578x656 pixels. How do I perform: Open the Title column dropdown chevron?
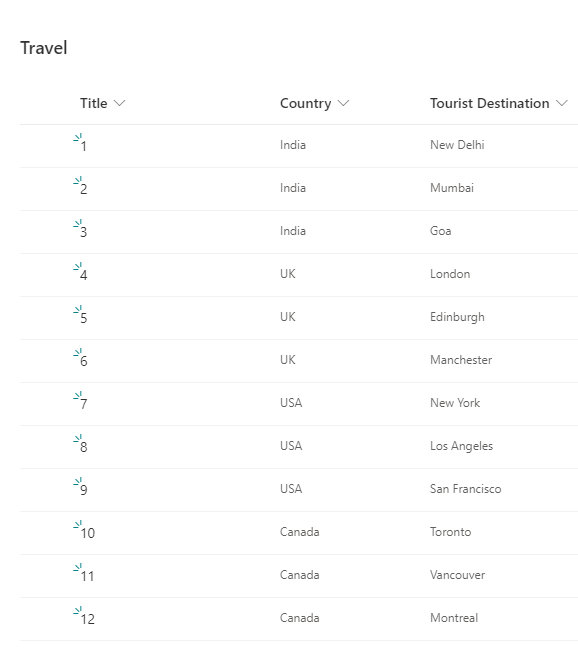point(120,103)
